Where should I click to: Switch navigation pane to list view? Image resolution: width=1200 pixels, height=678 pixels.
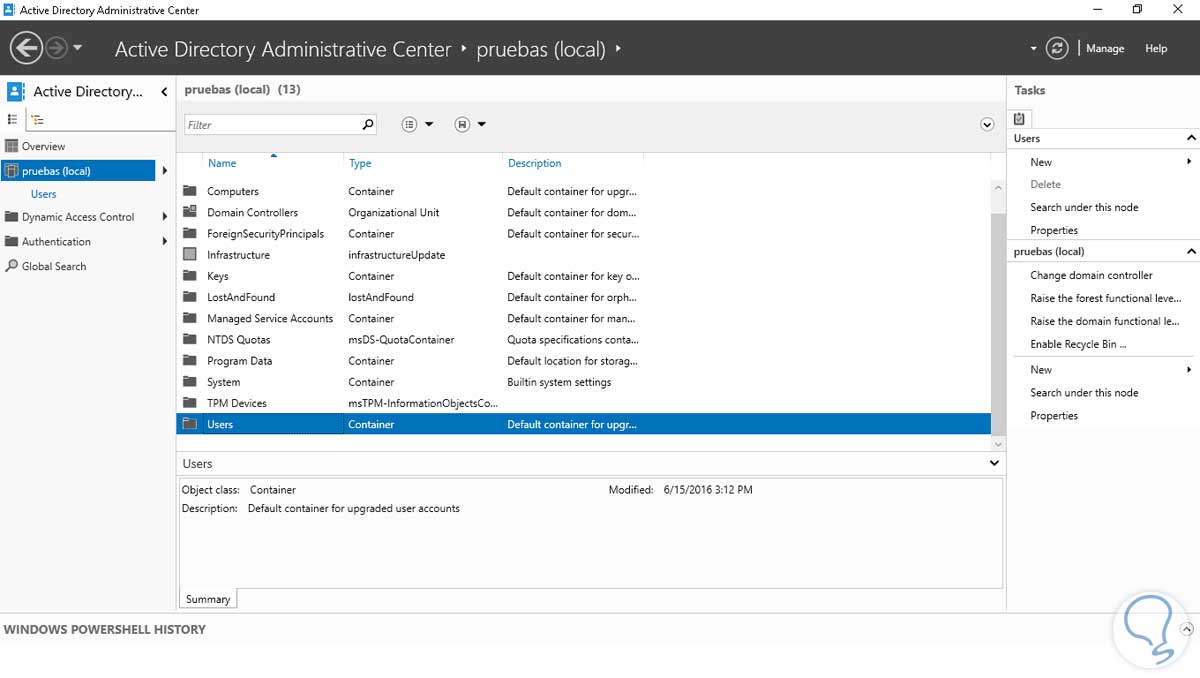13,119
